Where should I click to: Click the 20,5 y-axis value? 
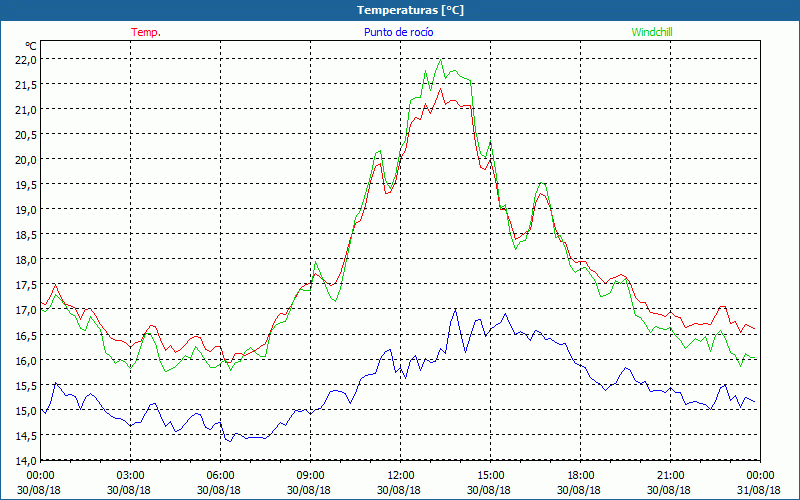click(26, 135)
